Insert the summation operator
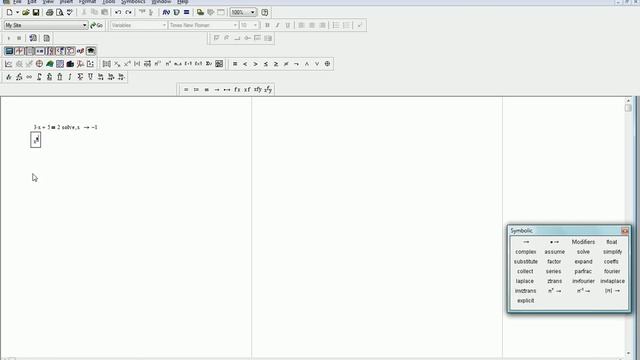 pos(80,77)
